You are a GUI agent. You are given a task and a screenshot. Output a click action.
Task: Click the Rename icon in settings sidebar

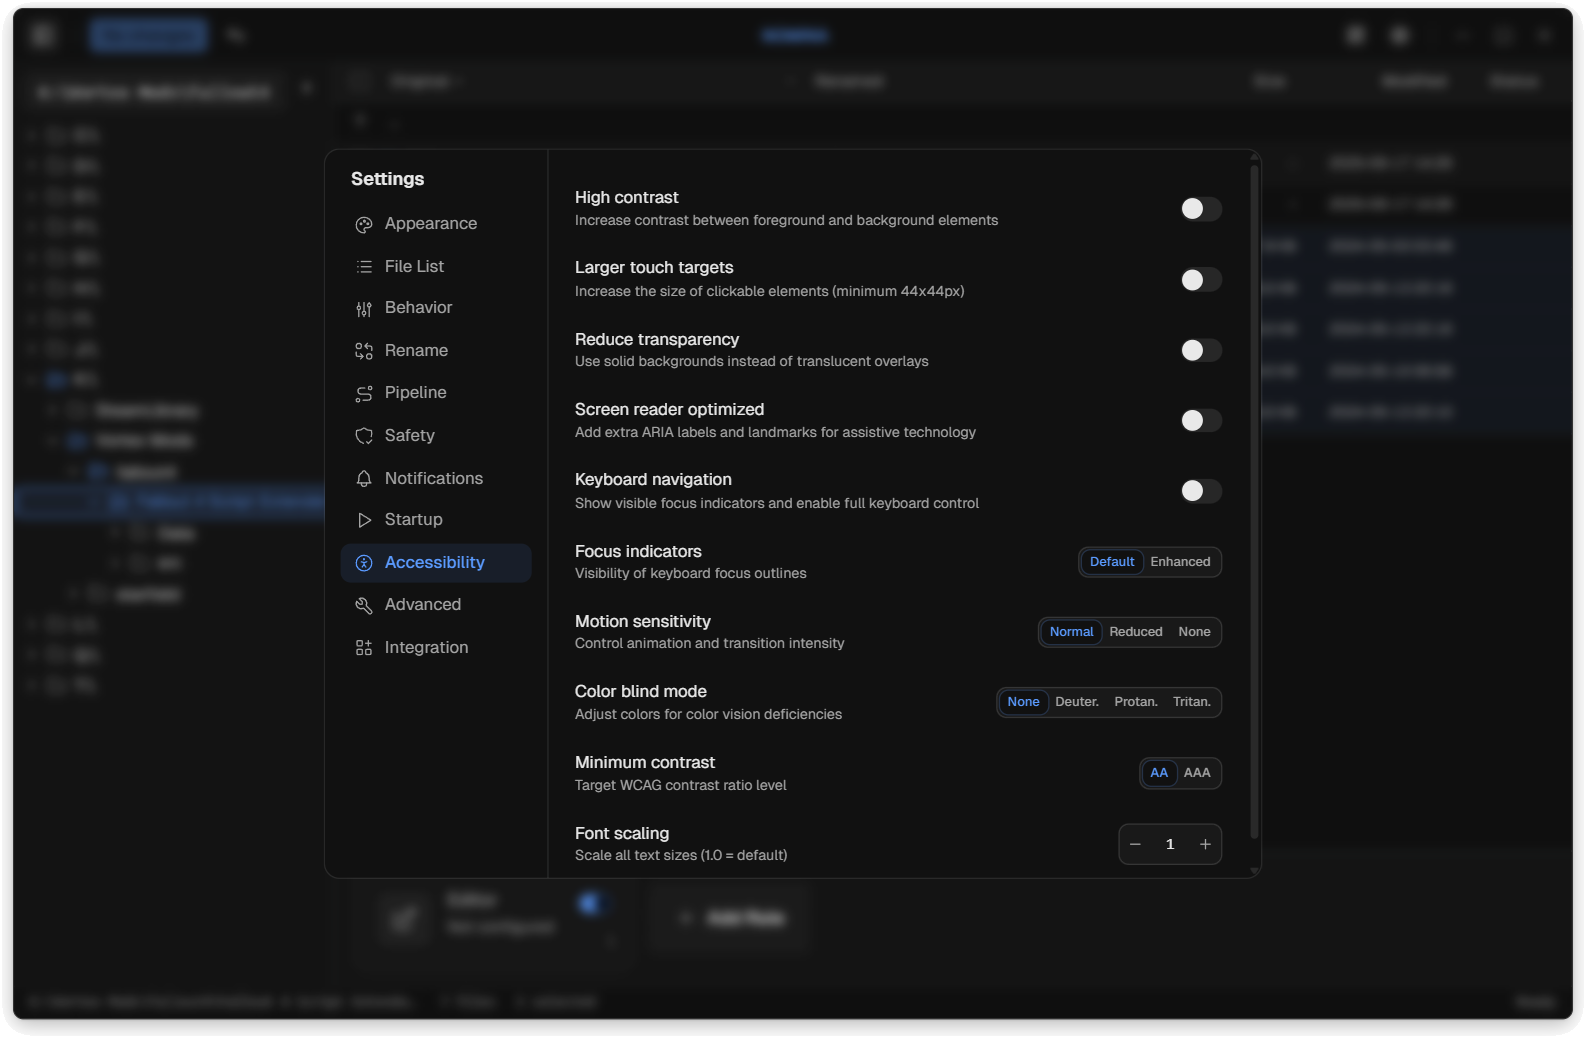364,351
